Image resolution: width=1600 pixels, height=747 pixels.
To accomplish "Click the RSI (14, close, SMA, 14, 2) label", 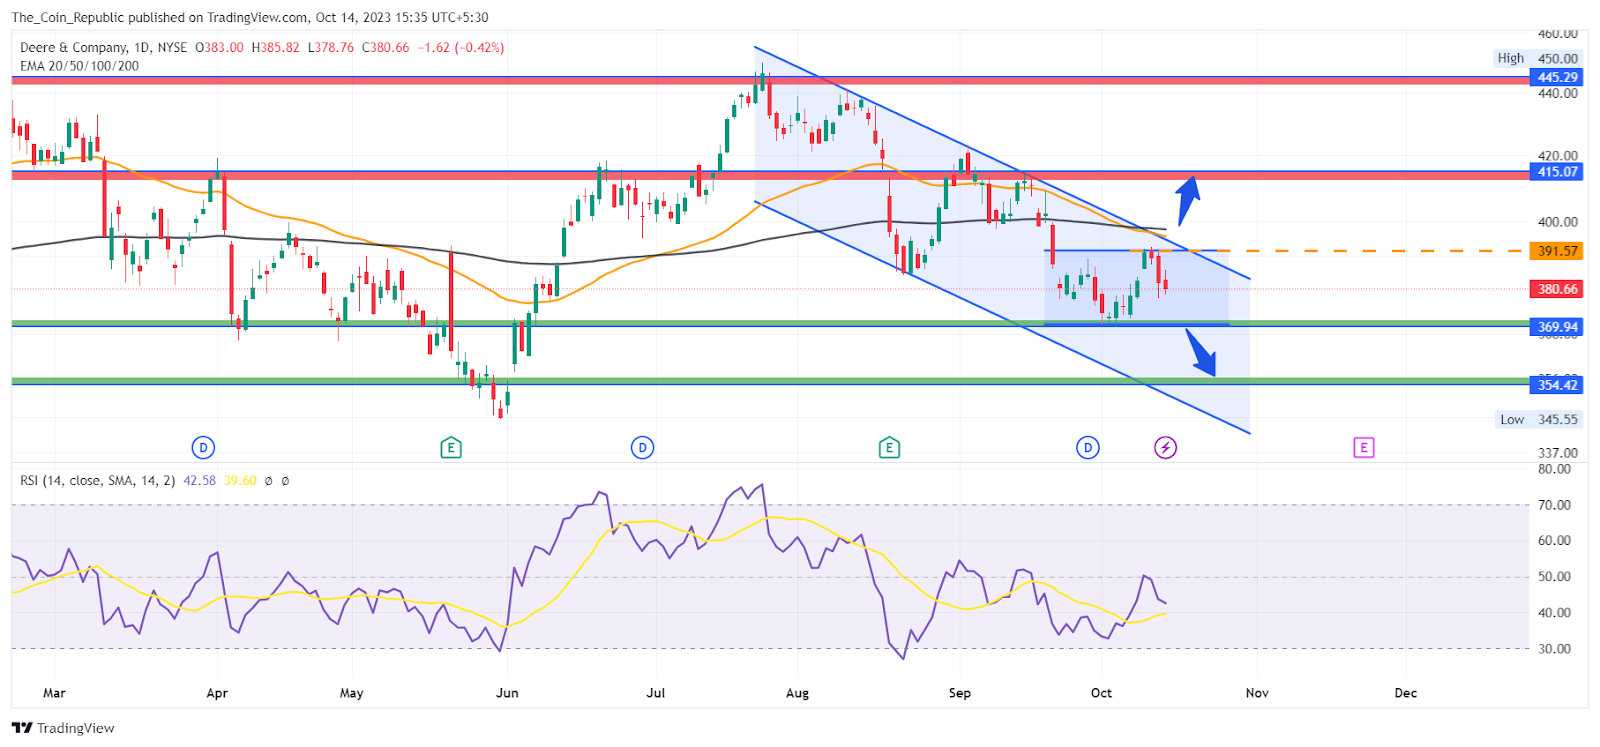I will (98, 481).
